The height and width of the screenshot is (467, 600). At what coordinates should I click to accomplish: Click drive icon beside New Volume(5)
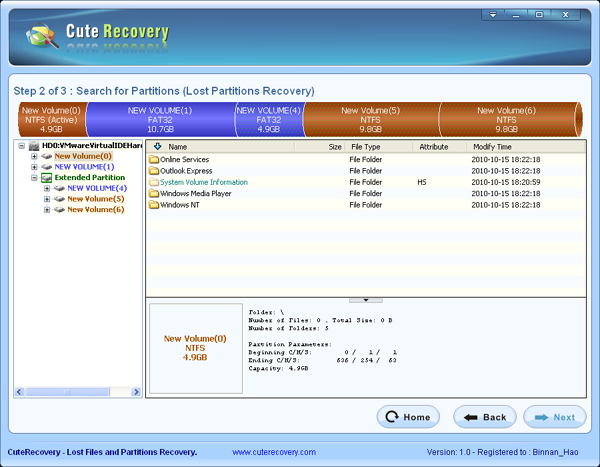tap(59, 199)
